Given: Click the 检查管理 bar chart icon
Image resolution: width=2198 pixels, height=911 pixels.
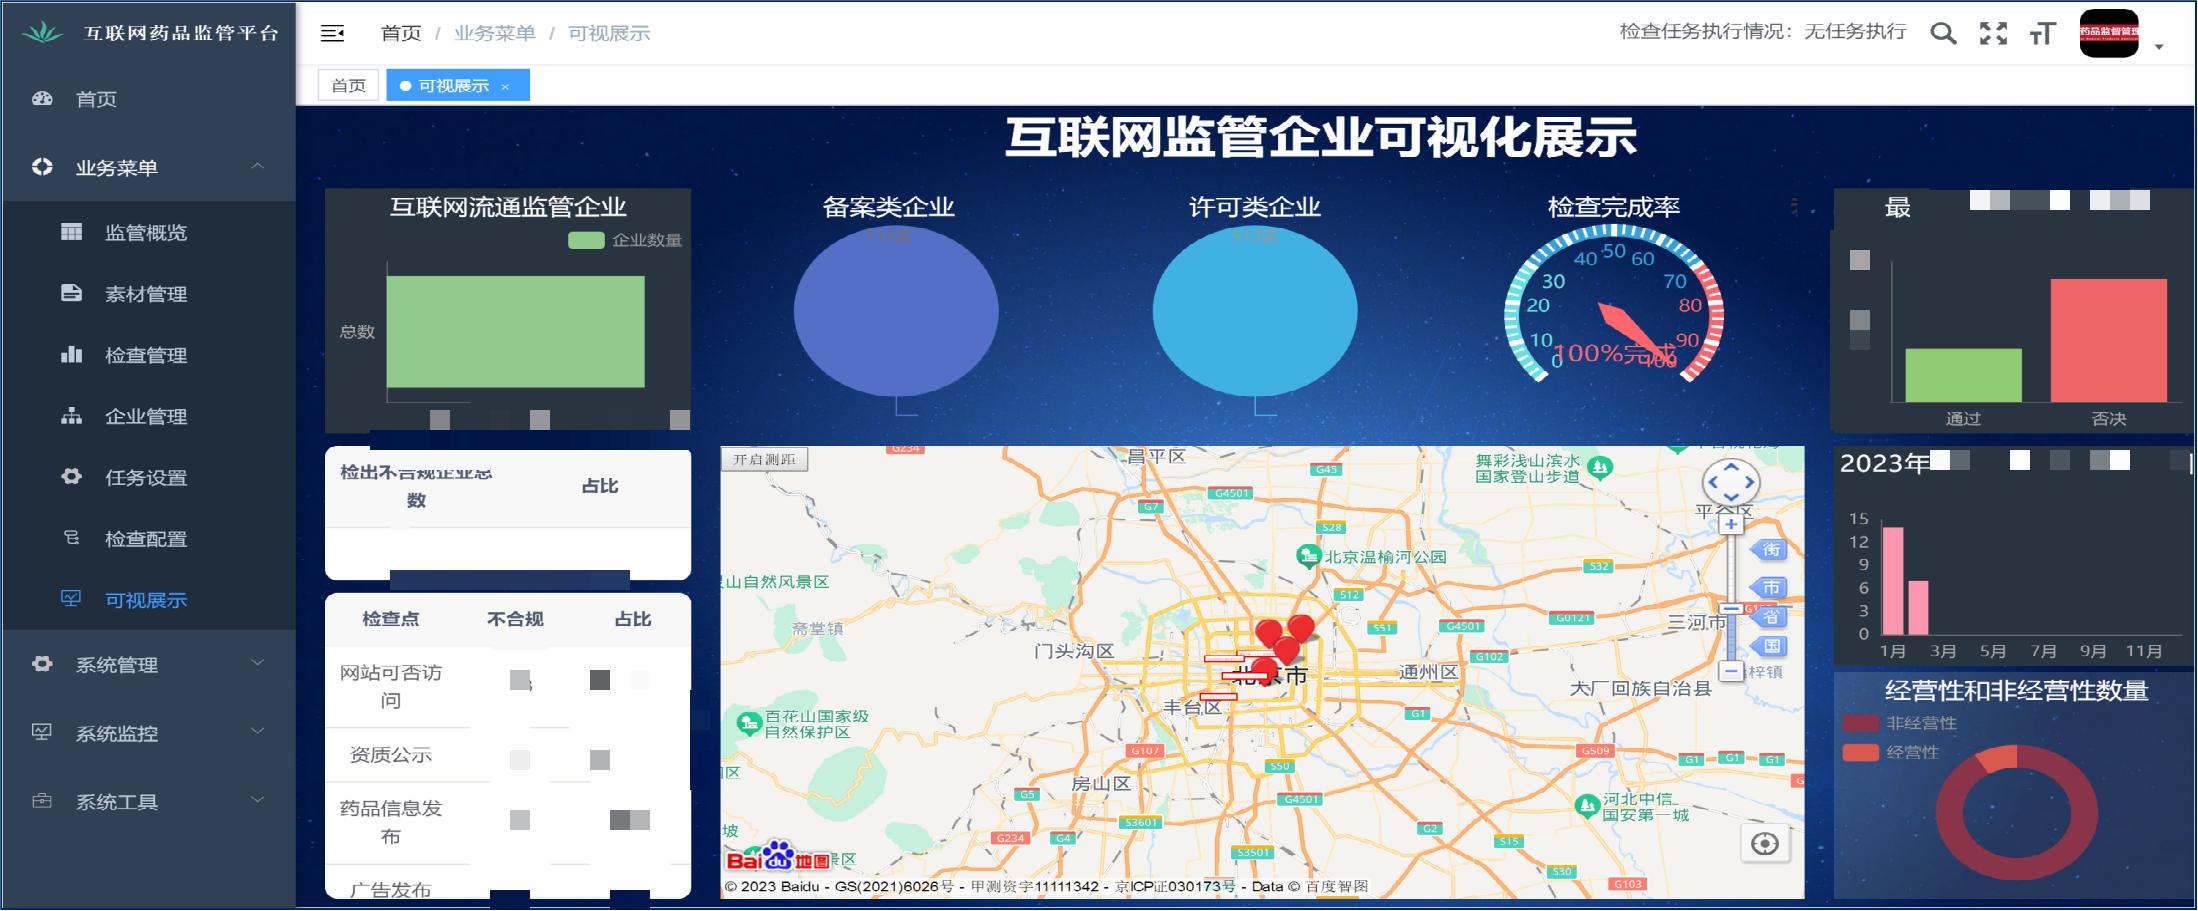Looking at the screenshot, I should [x=71, y=354].
